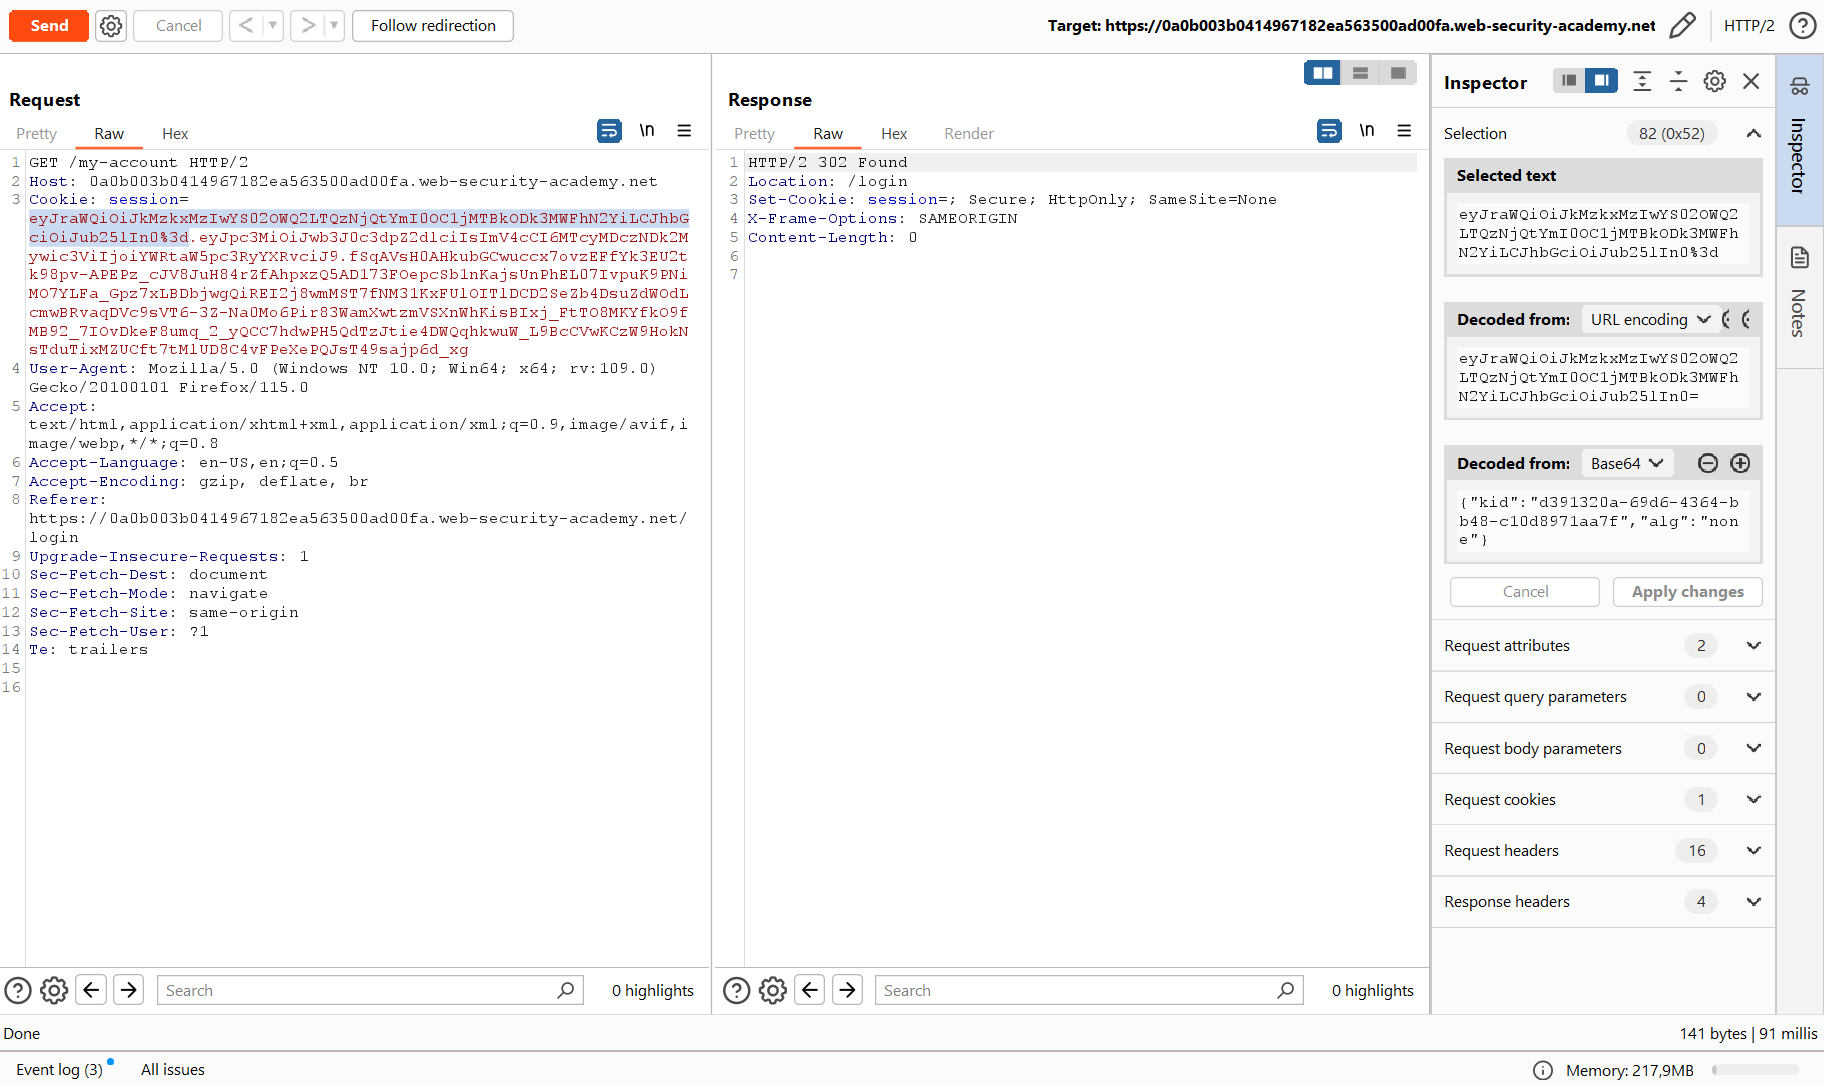The height and width of the screenshot is (1087, 1824).
Task: Select the Response Hex tab
Action: tap(894, 134)
